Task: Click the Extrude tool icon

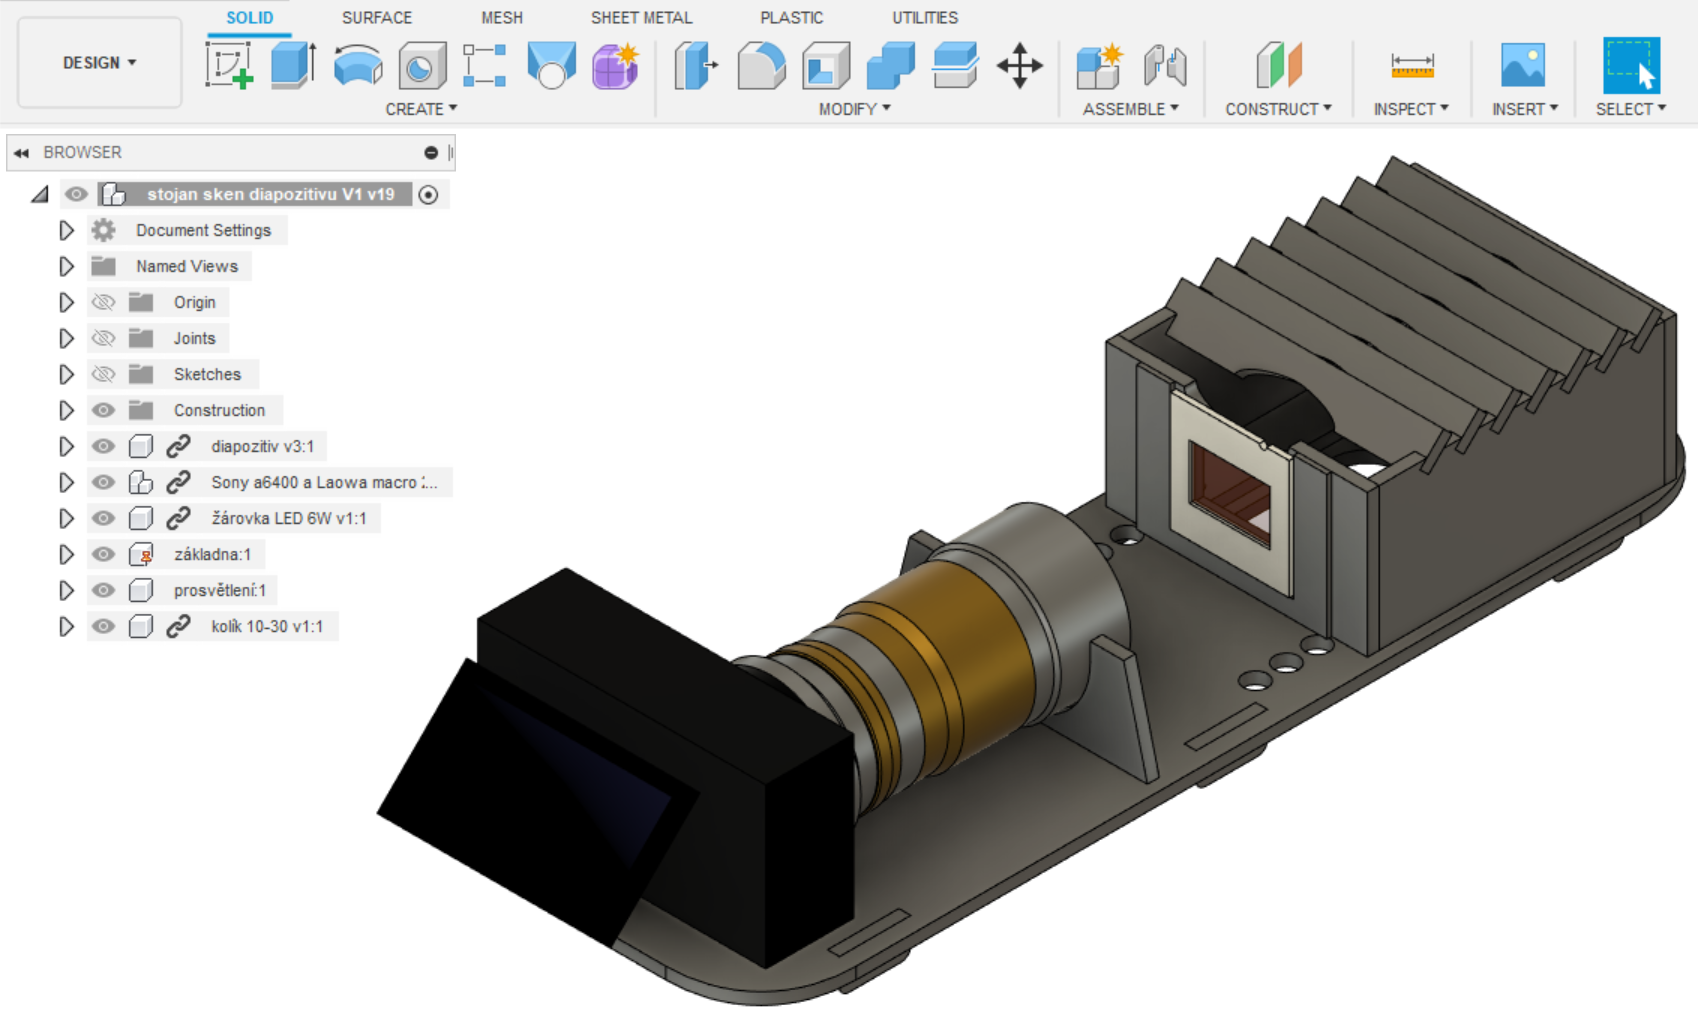Action: pos(293,66)
